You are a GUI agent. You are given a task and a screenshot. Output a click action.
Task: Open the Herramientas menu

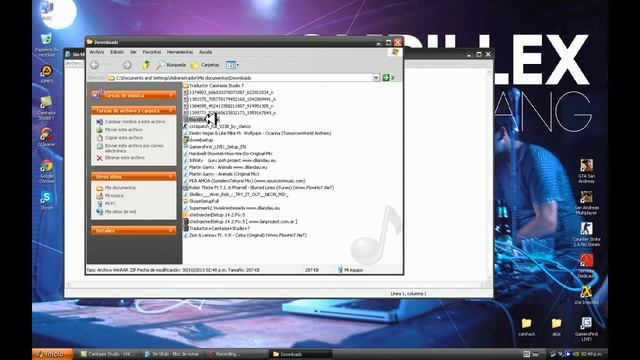[x=180, y=52]
